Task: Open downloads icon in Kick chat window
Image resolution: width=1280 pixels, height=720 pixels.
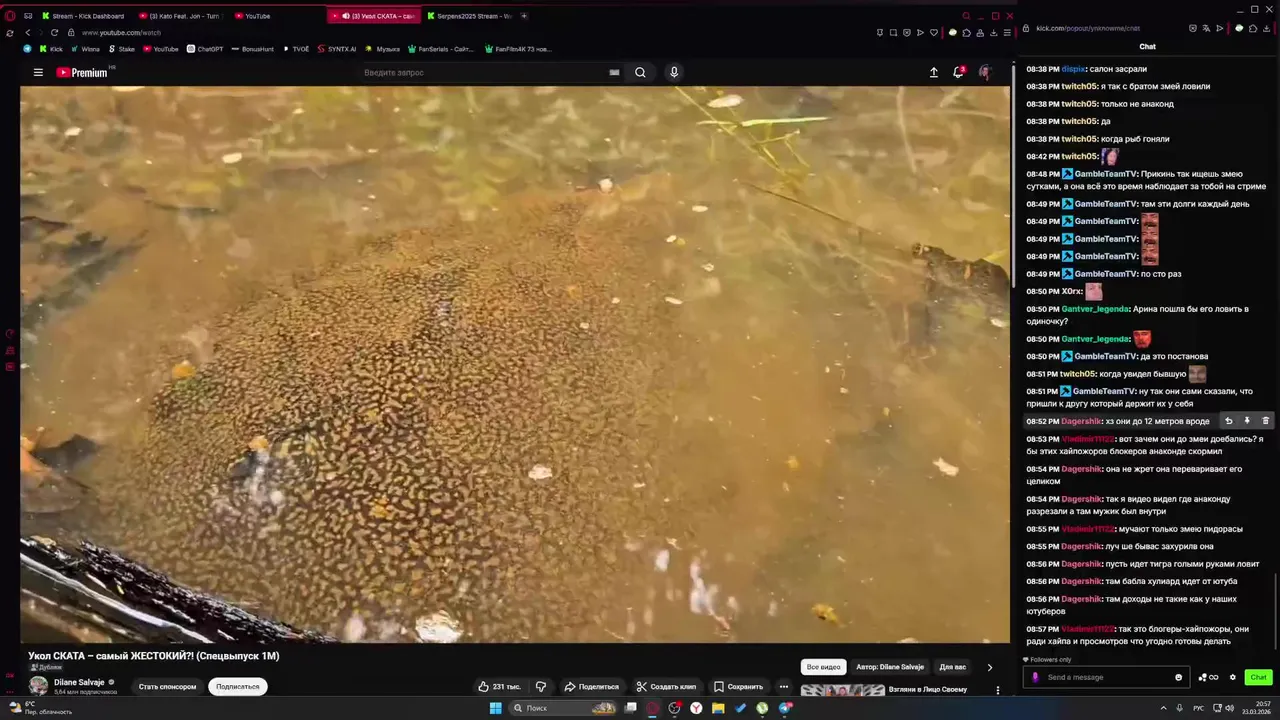Action: coord(1266,28)
